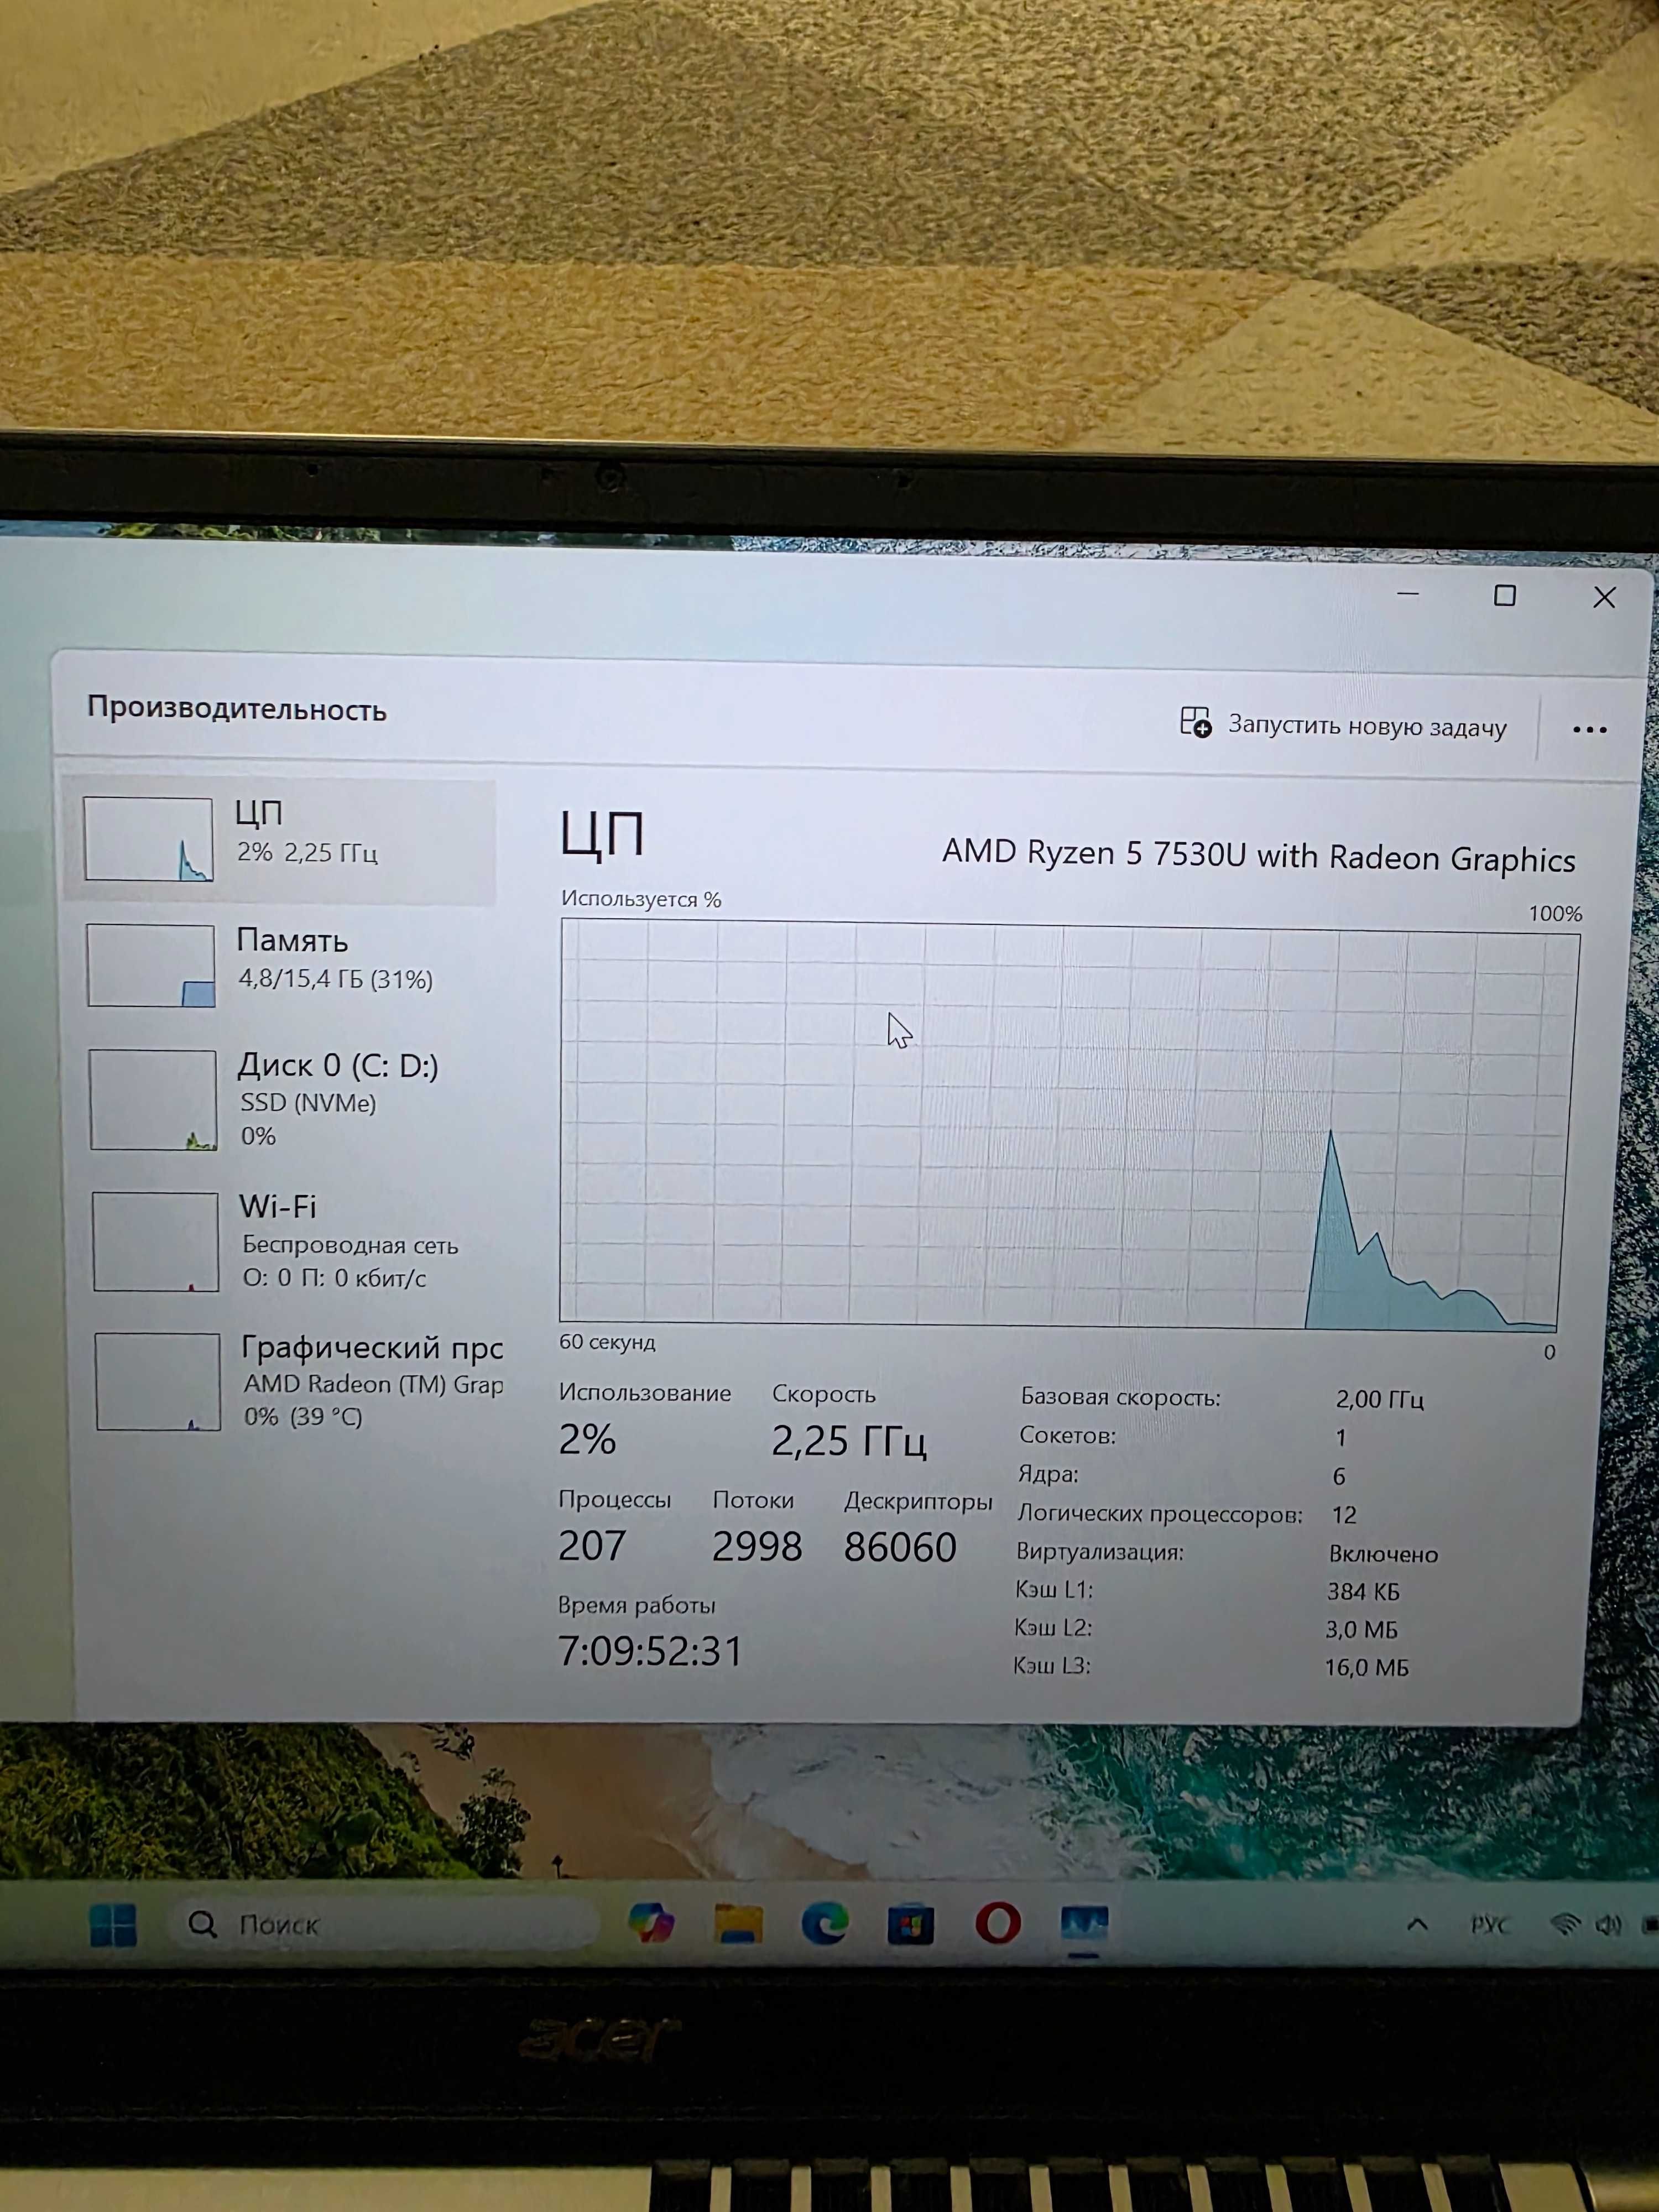Screen dimensions: 1659x2212
Task: Open the volume tray icon
Action: (1608, 1925)
